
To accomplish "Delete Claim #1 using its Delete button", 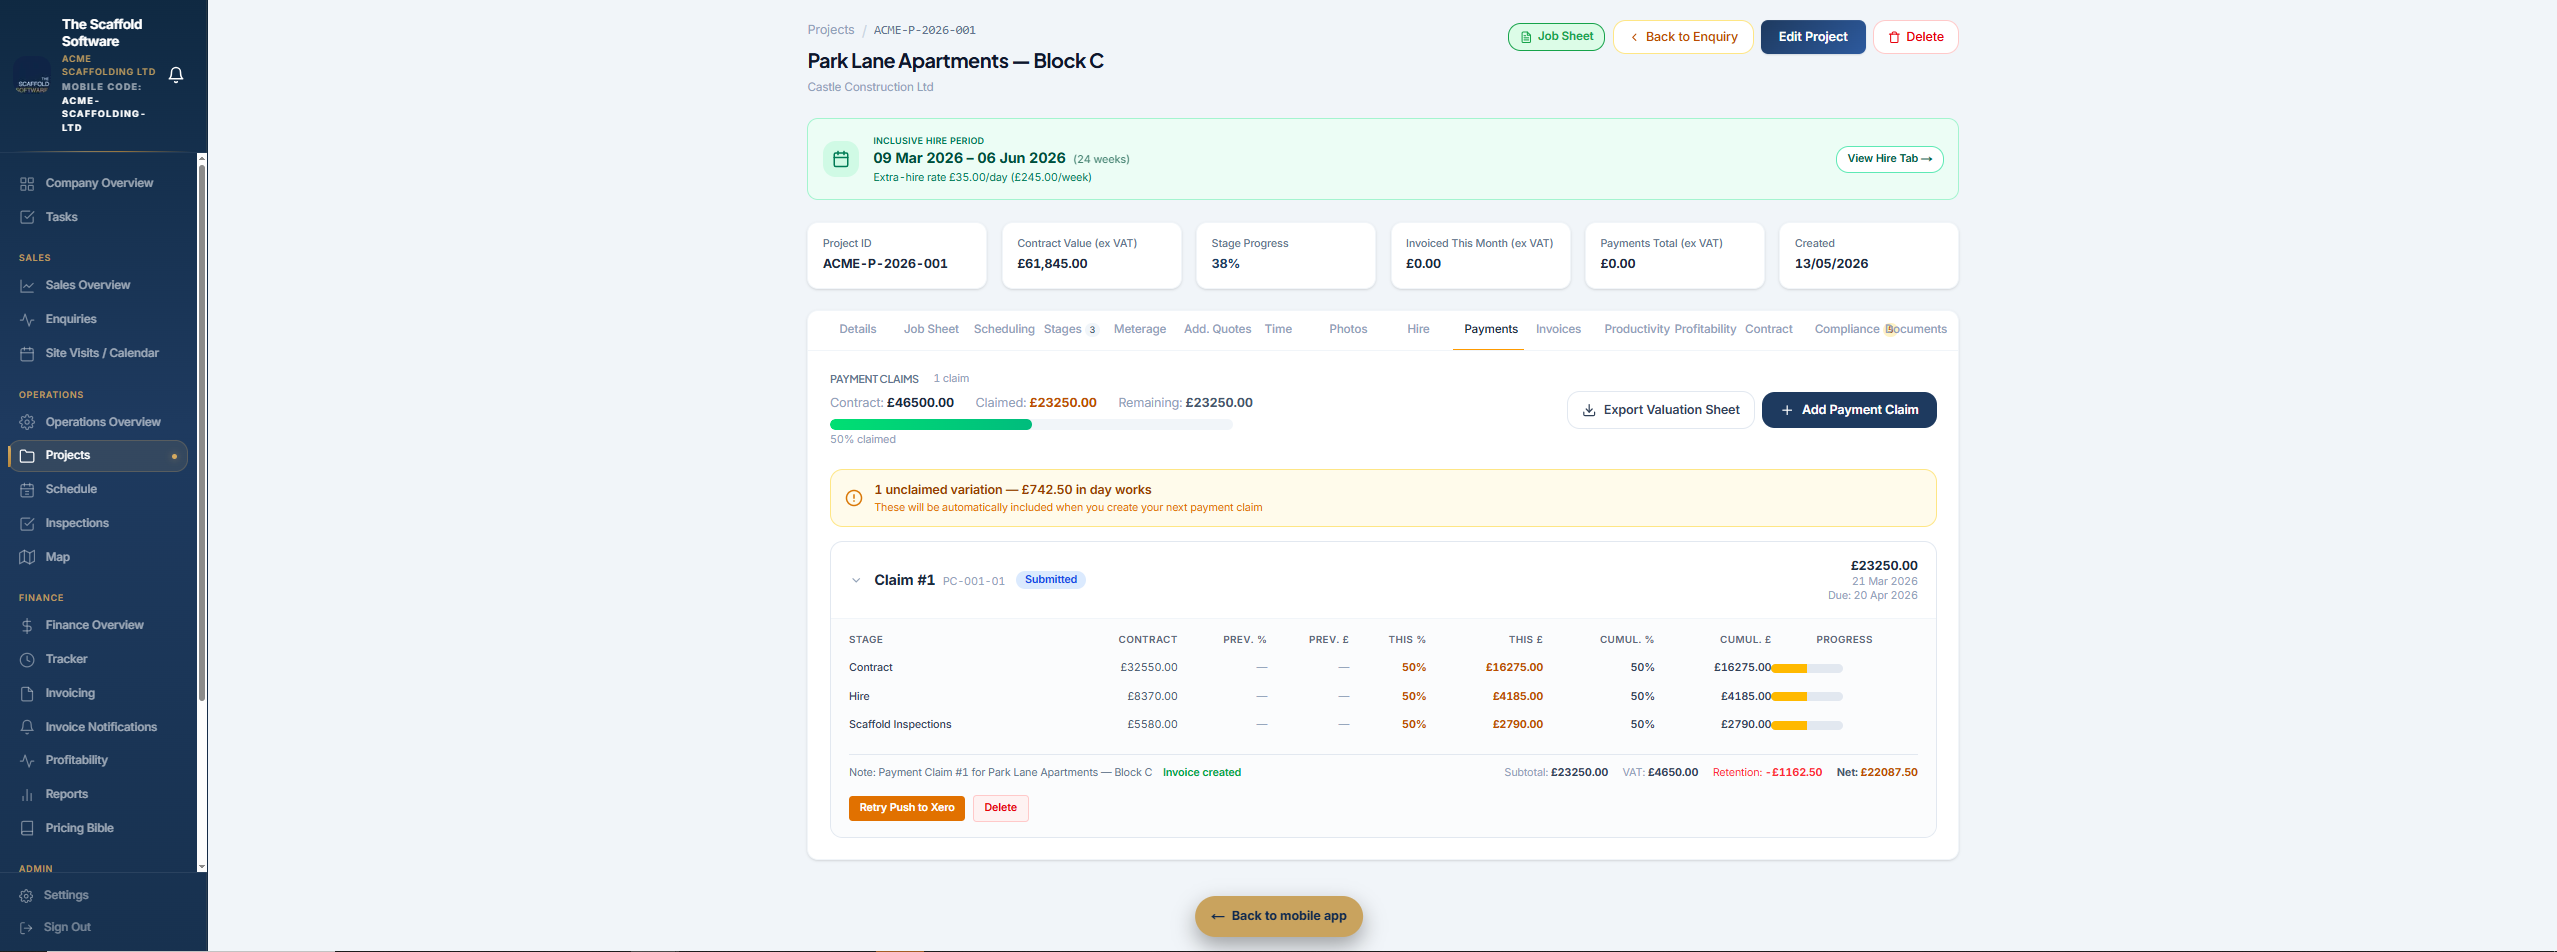I will tap(1000, 808).
